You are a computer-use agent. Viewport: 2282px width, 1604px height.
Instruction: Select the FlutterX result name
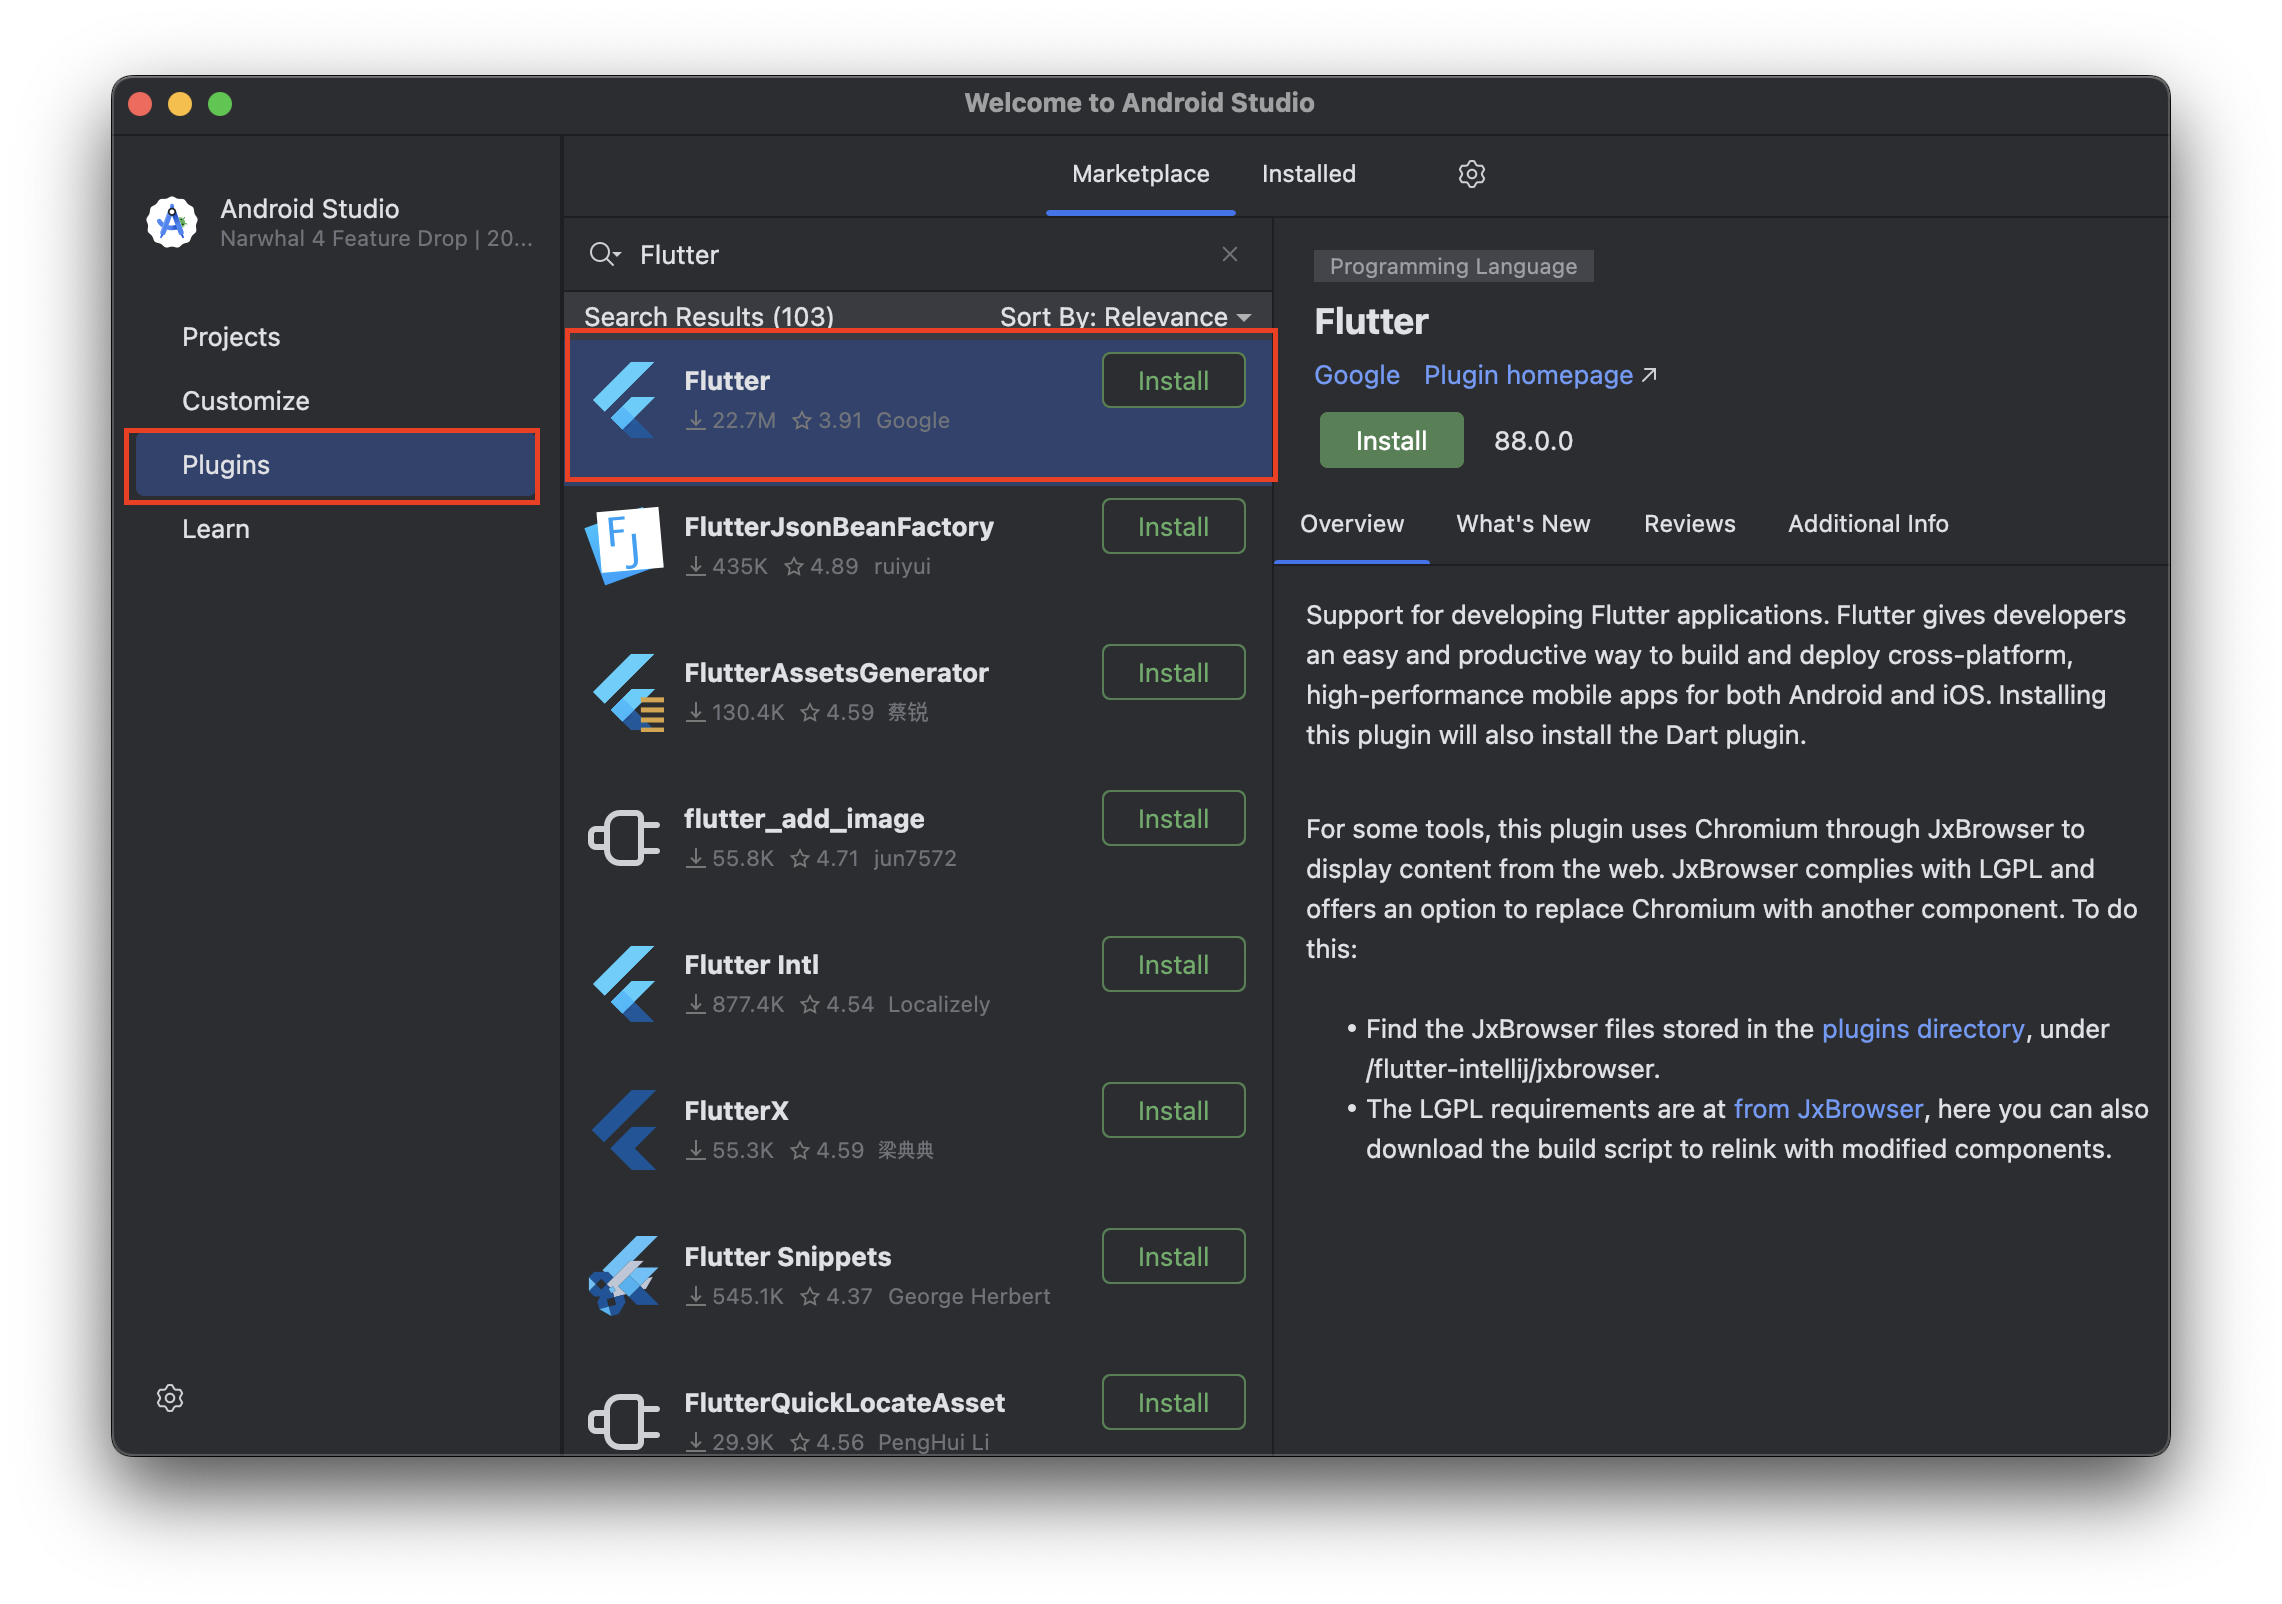(x=736, y=1111)
